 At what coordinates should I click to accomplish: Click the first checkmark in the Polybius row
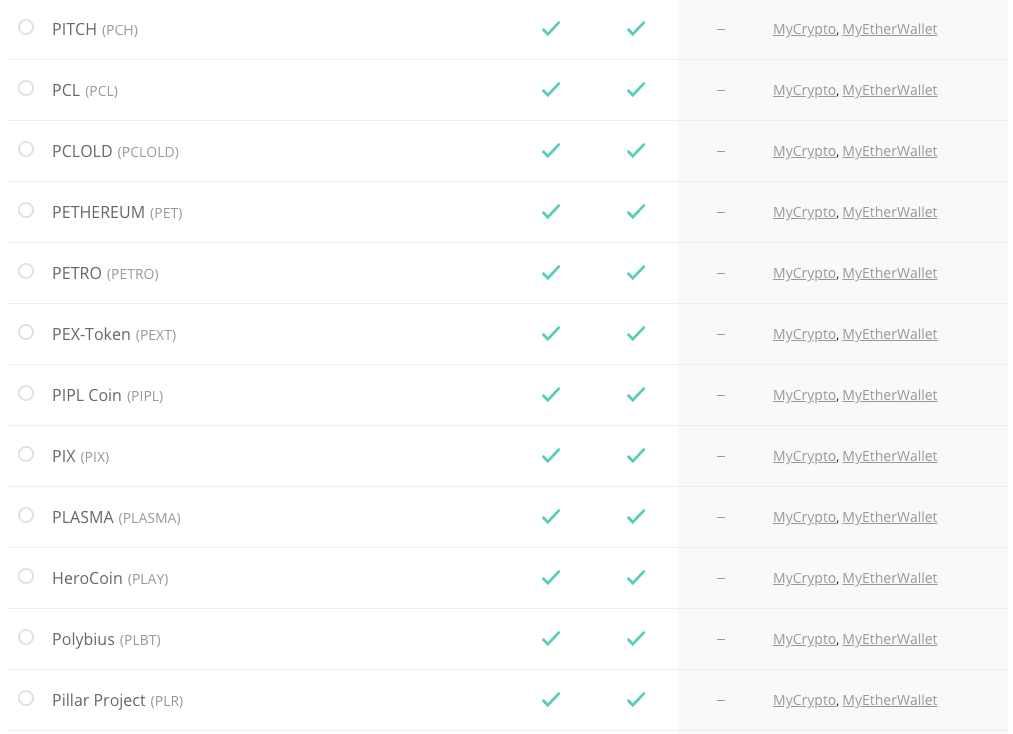click(x=551, y=639)
